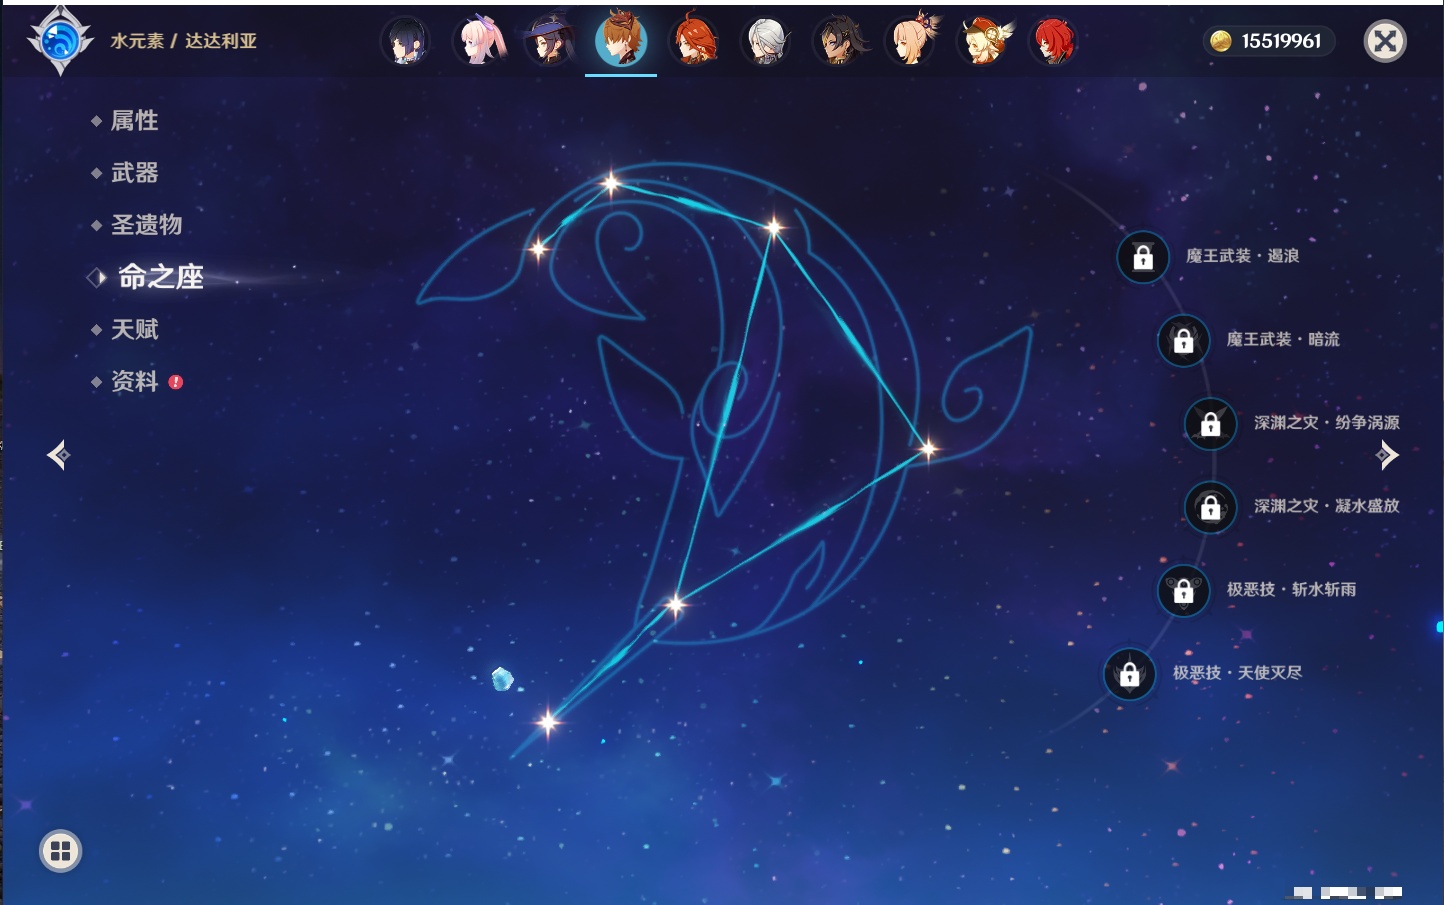Select the blonde ponytail character portrait
This screenshot has height=905, width=1444.
click(911, 42)
